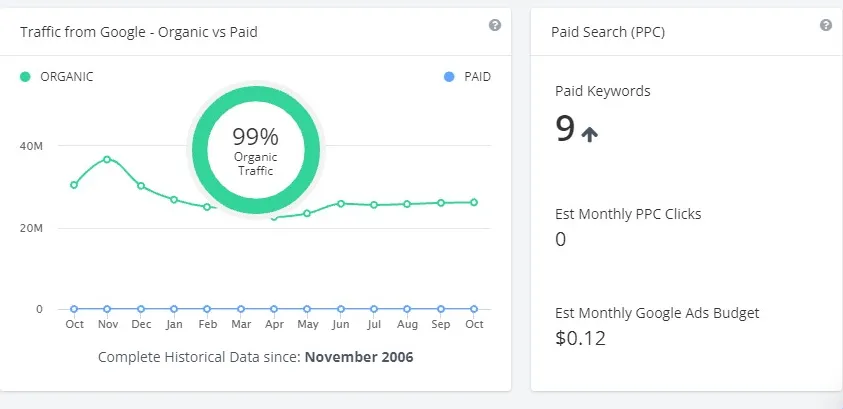Image resolution: width=843 pixels, height=409 pixels.
Task: Click the Jul x-axis label
Action: (374, 325)
